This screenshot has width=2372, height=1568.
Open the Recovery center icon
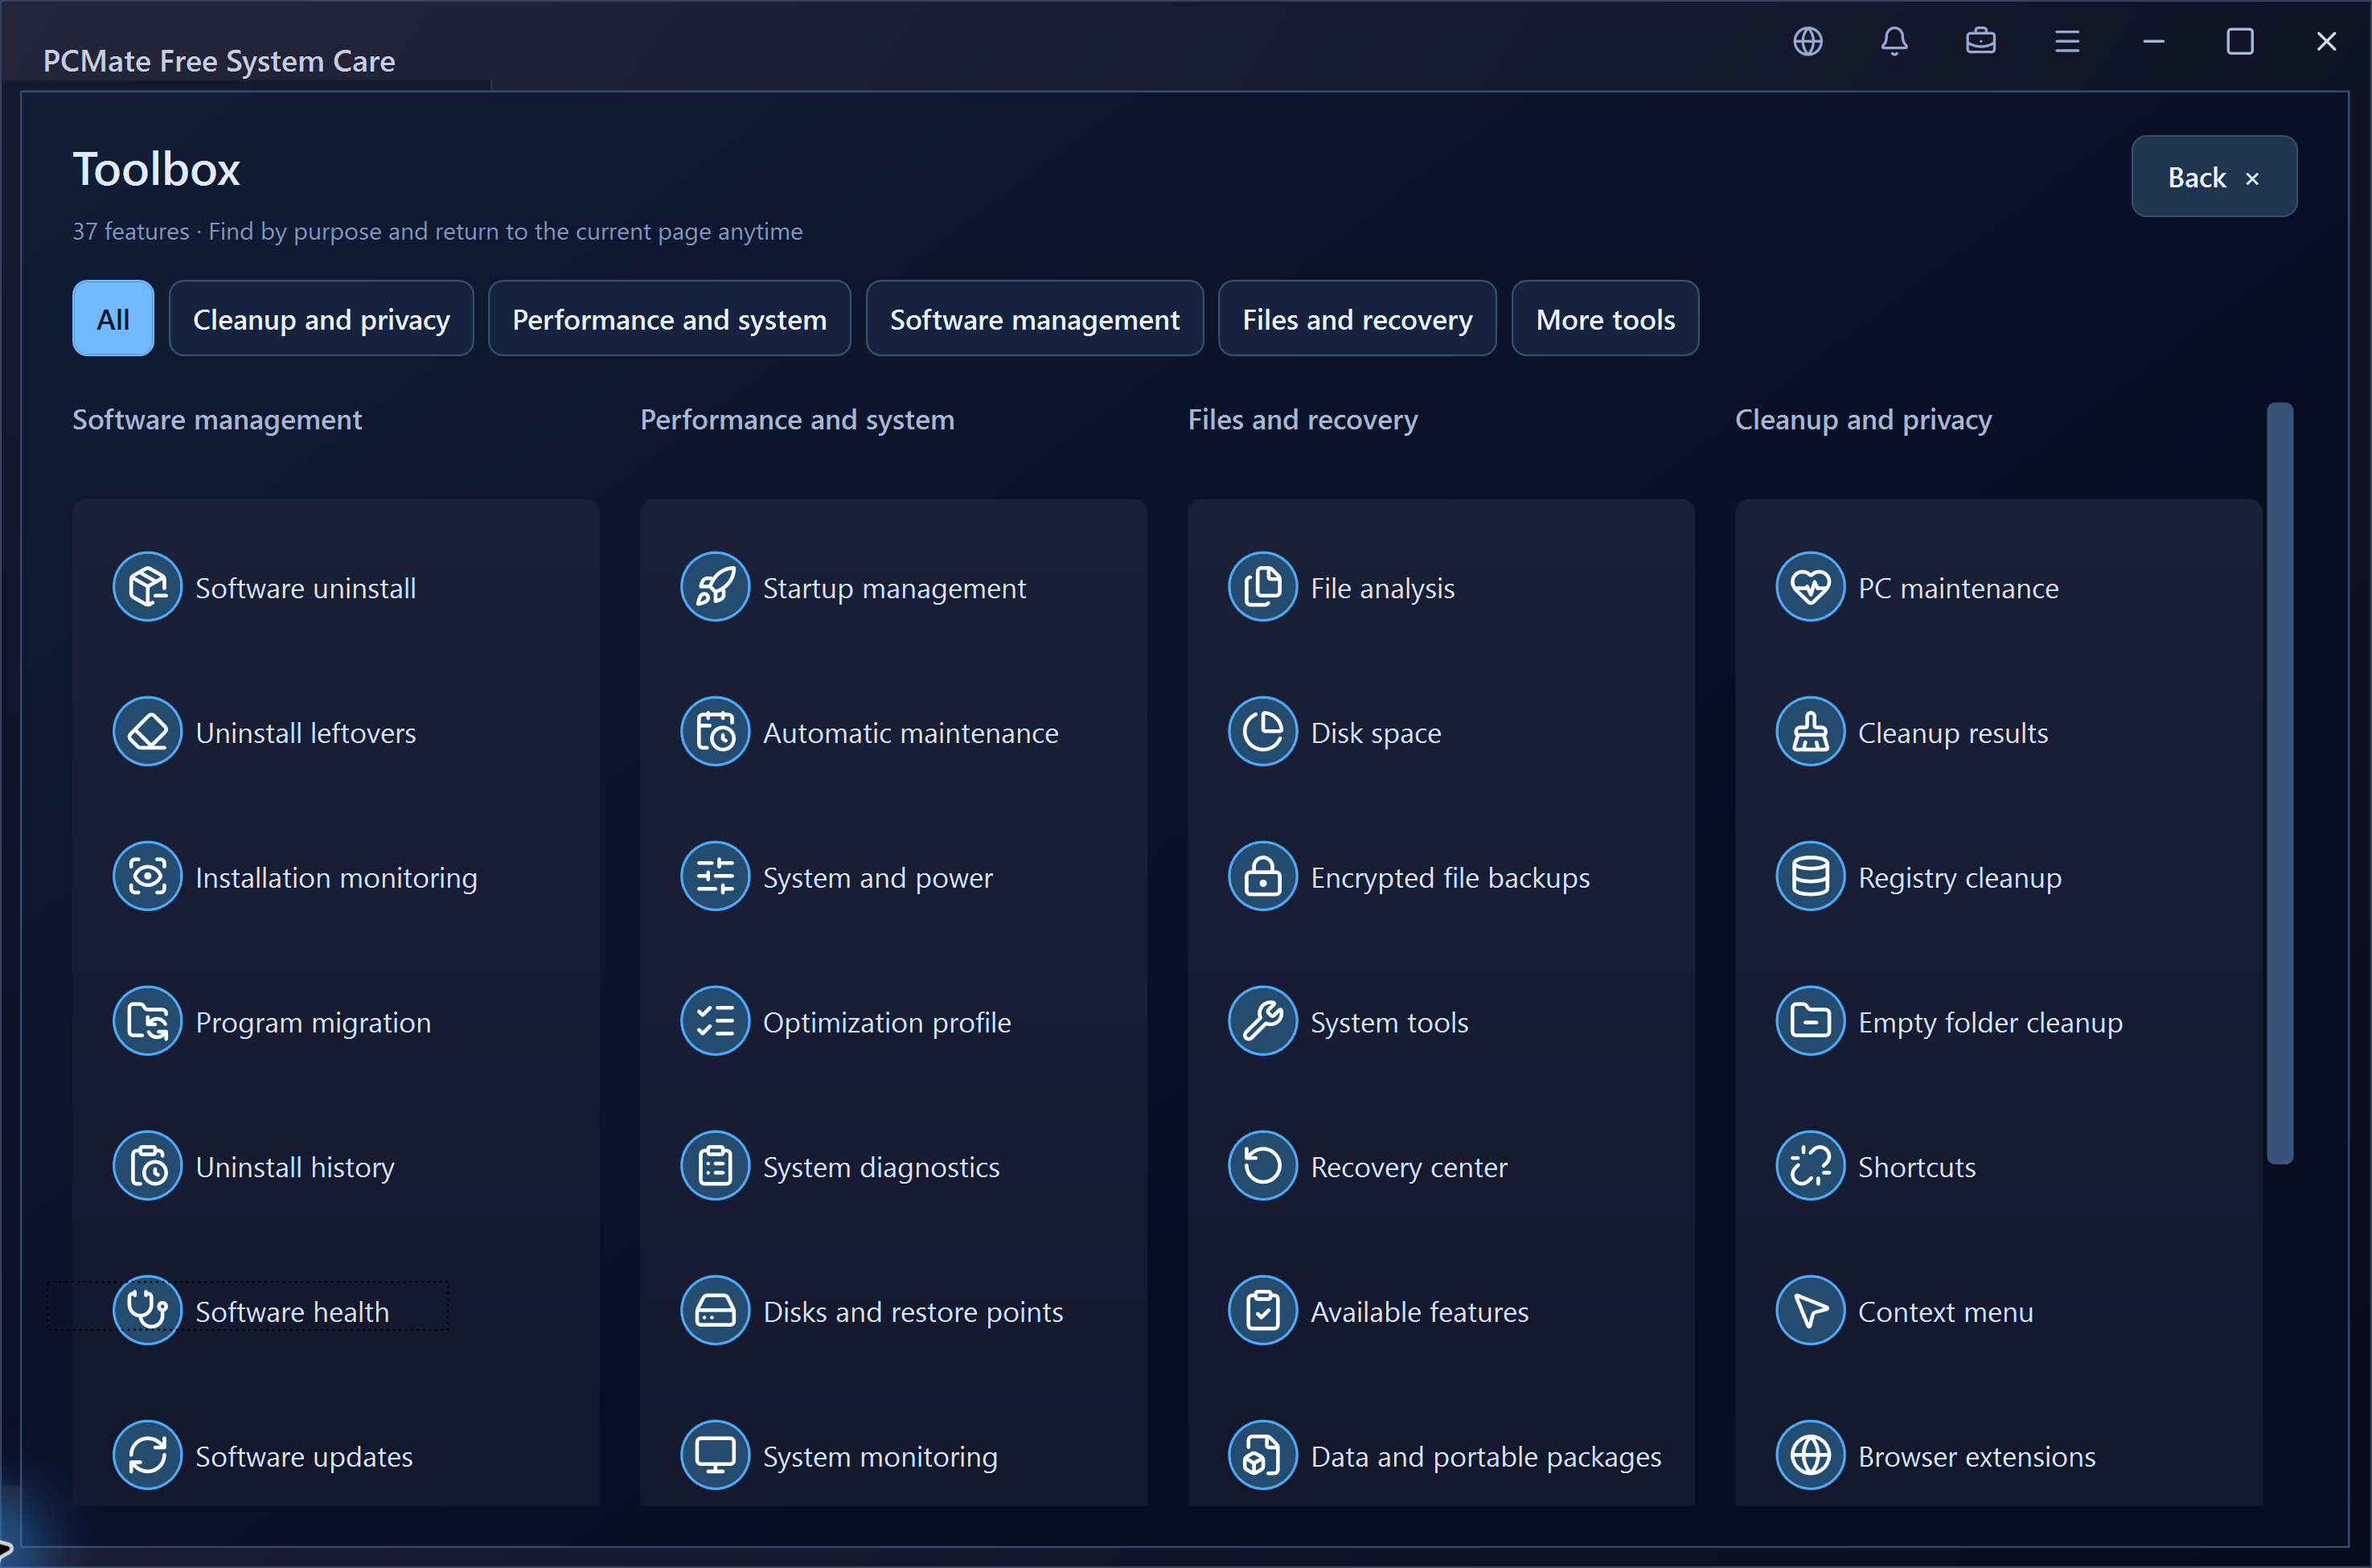pos(1263,1166)
